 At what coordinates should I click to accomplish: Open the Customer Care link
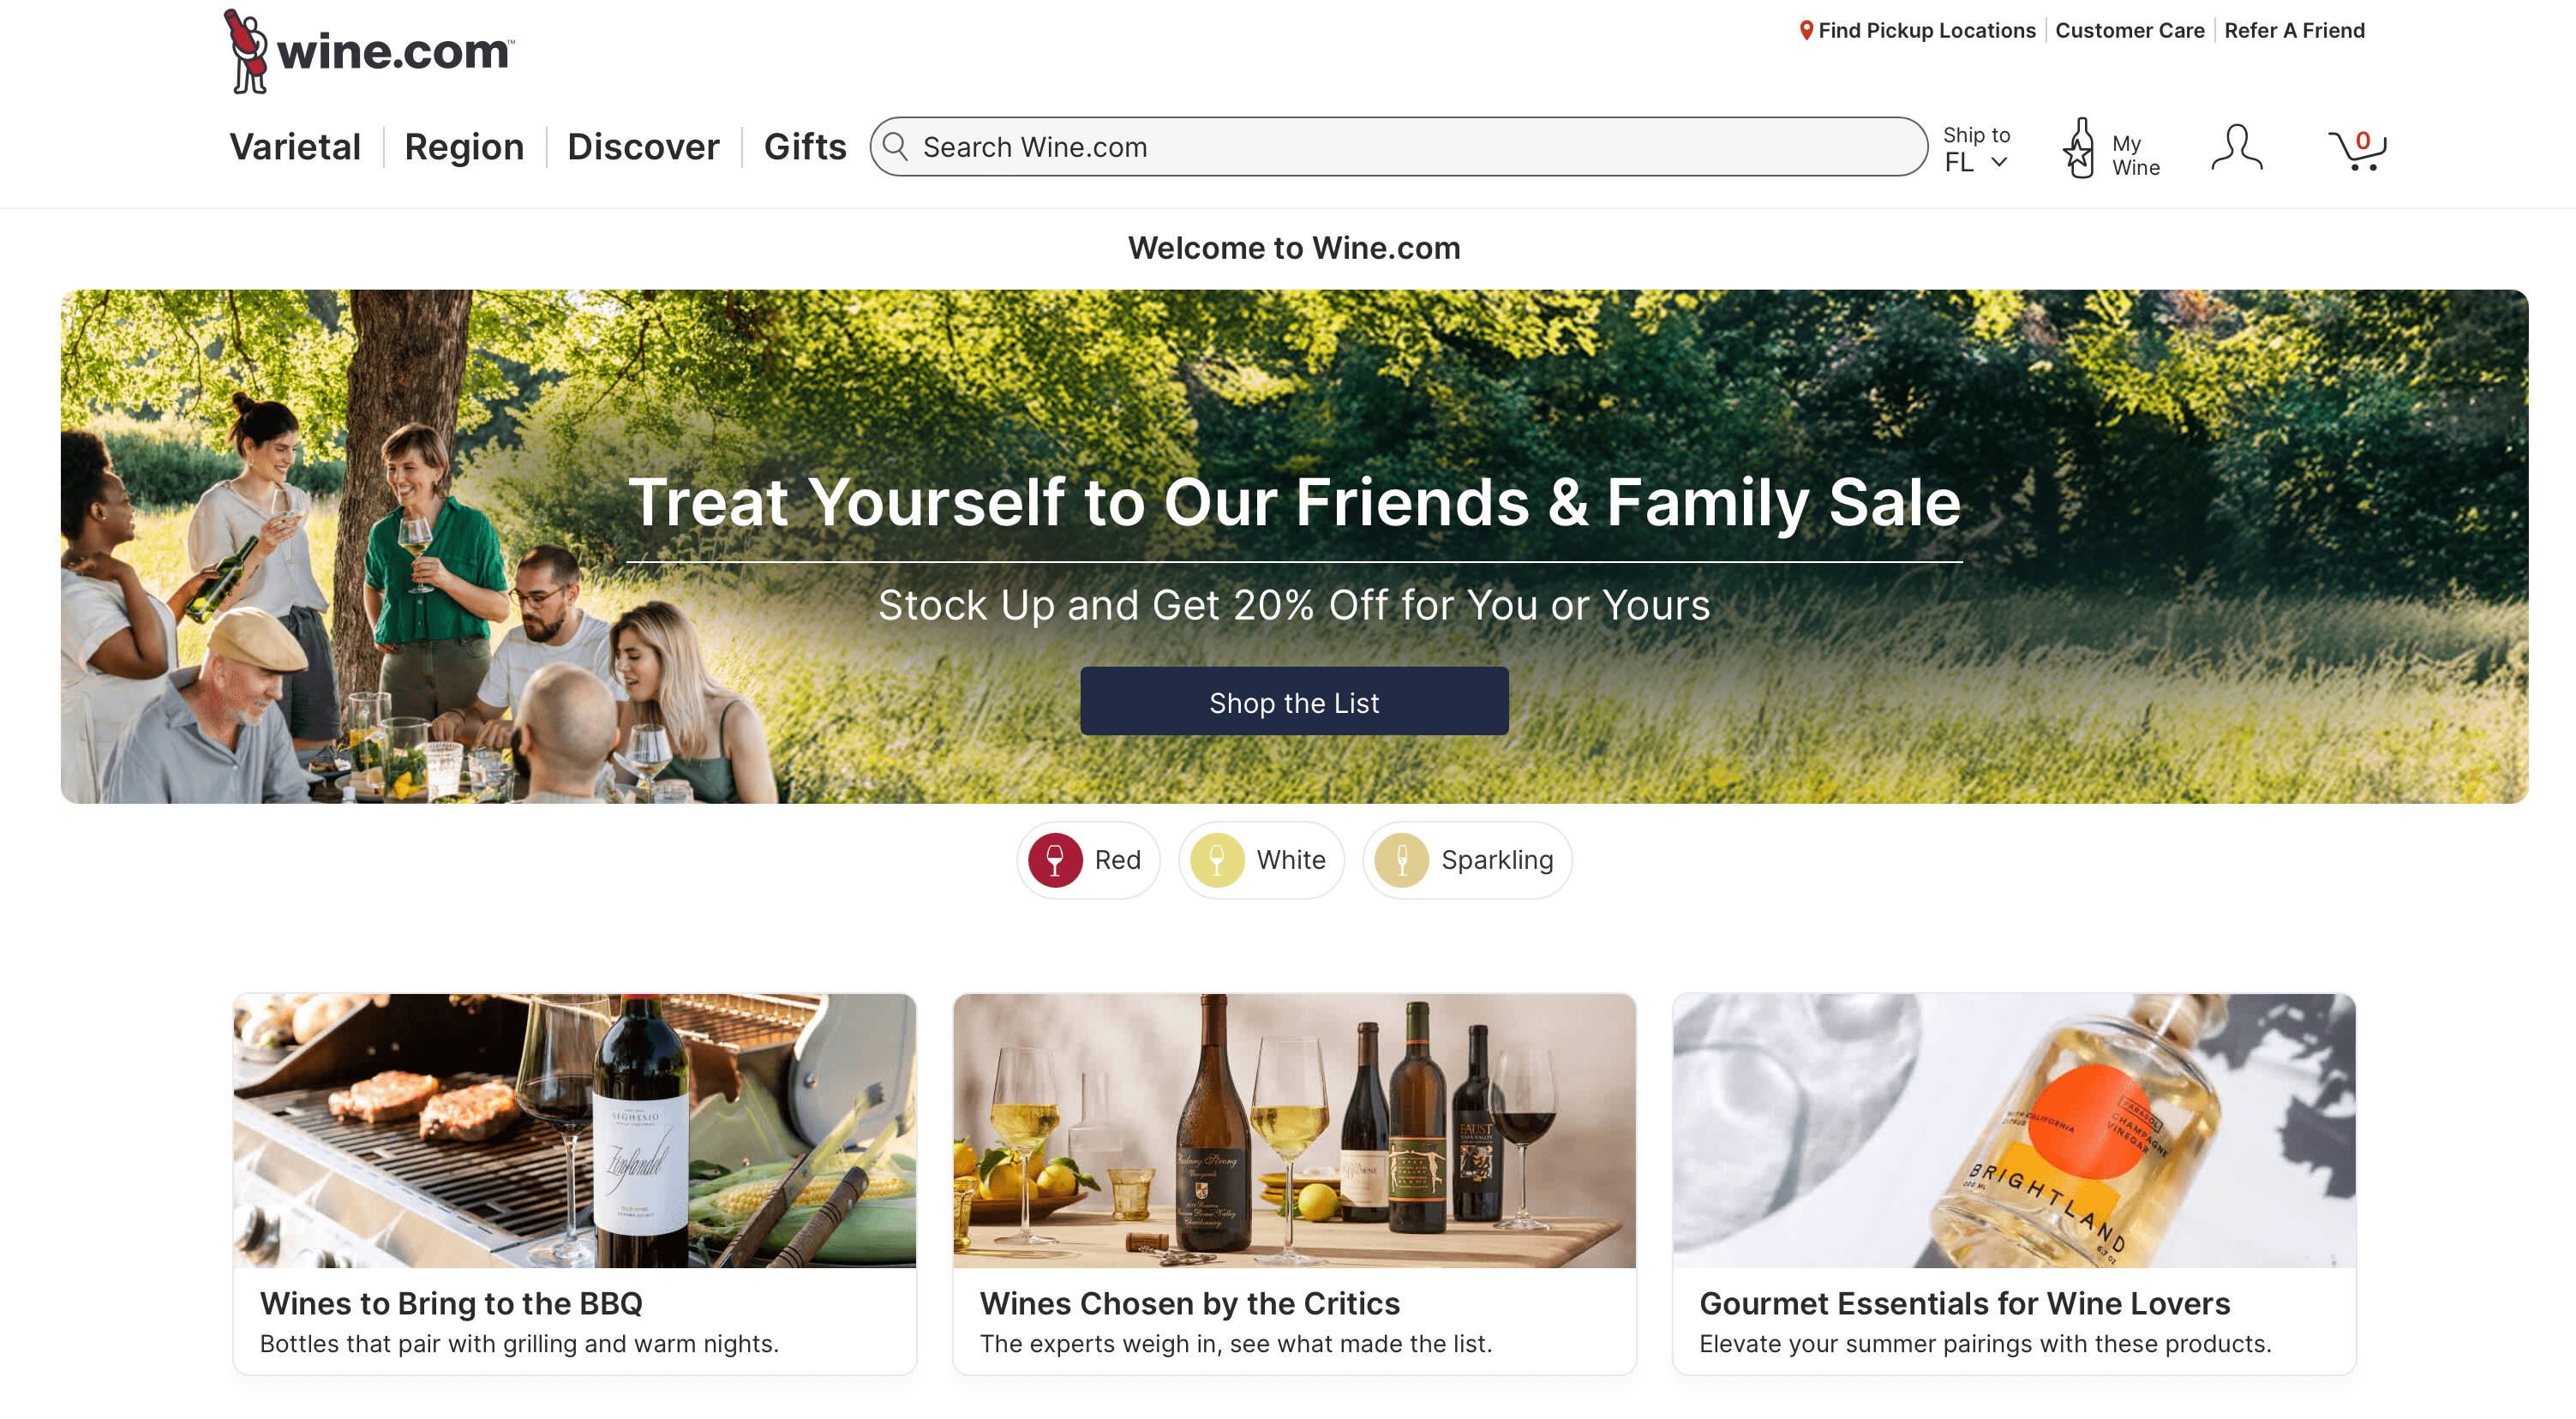(x=2129, y=31)
